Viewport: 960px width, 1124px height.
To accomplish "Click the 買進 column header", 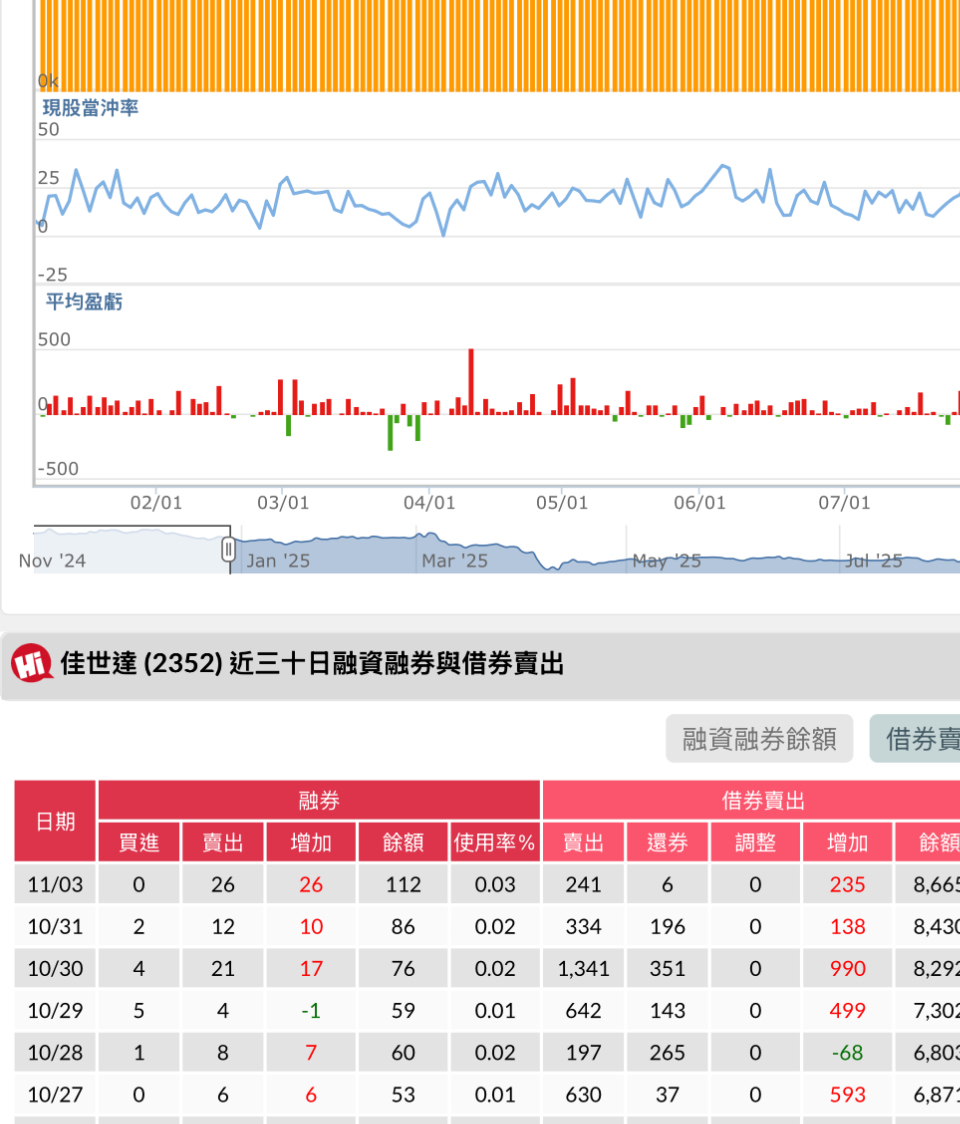I will click(x=139, y=842).
